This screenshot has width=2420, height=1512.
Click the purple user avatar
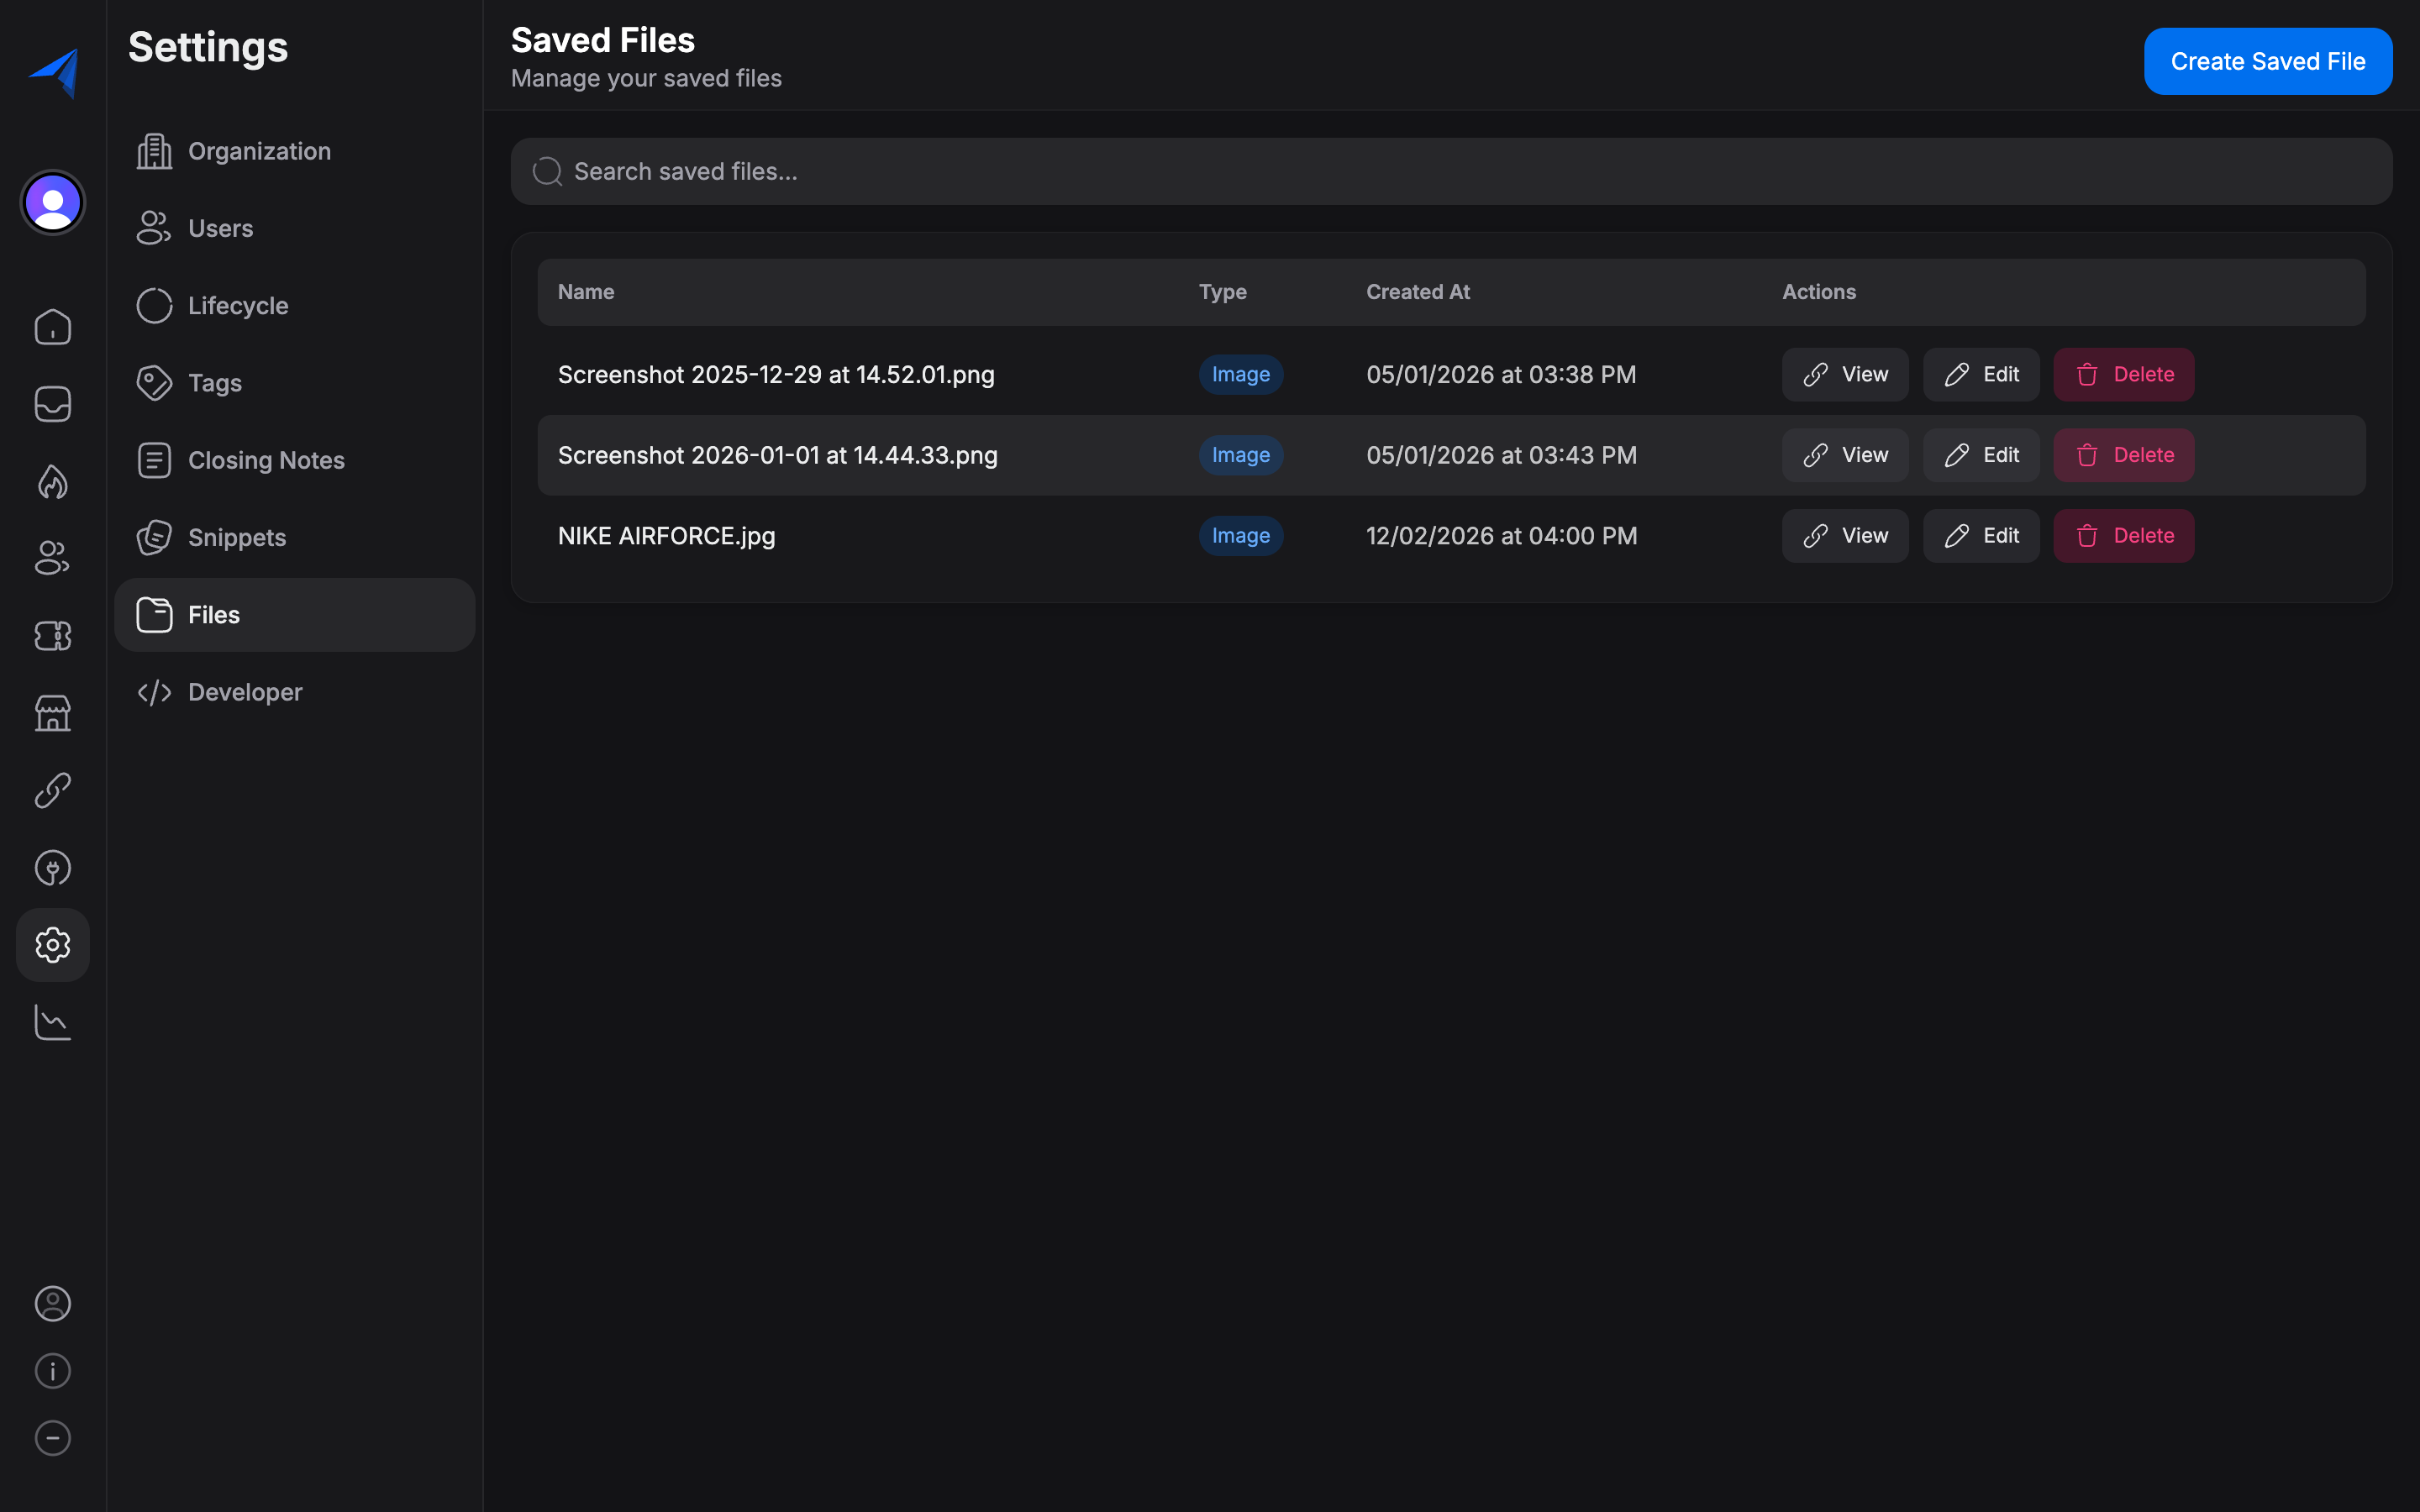pos(52,202)
